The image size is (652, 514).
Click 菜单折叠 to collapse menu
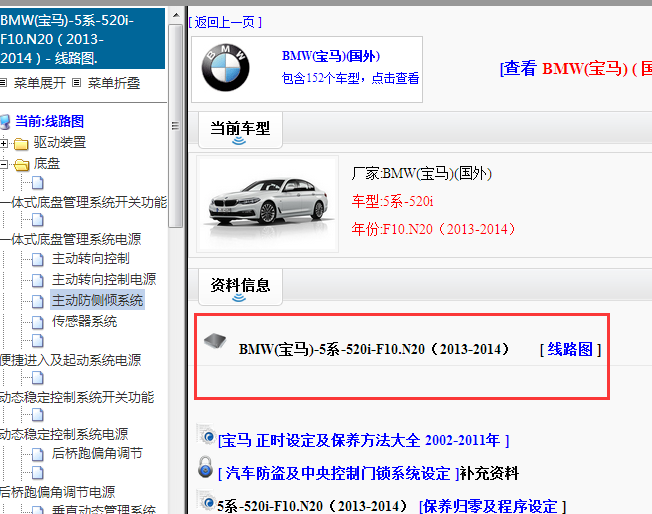pyautogui.click(x=114, y=83)
